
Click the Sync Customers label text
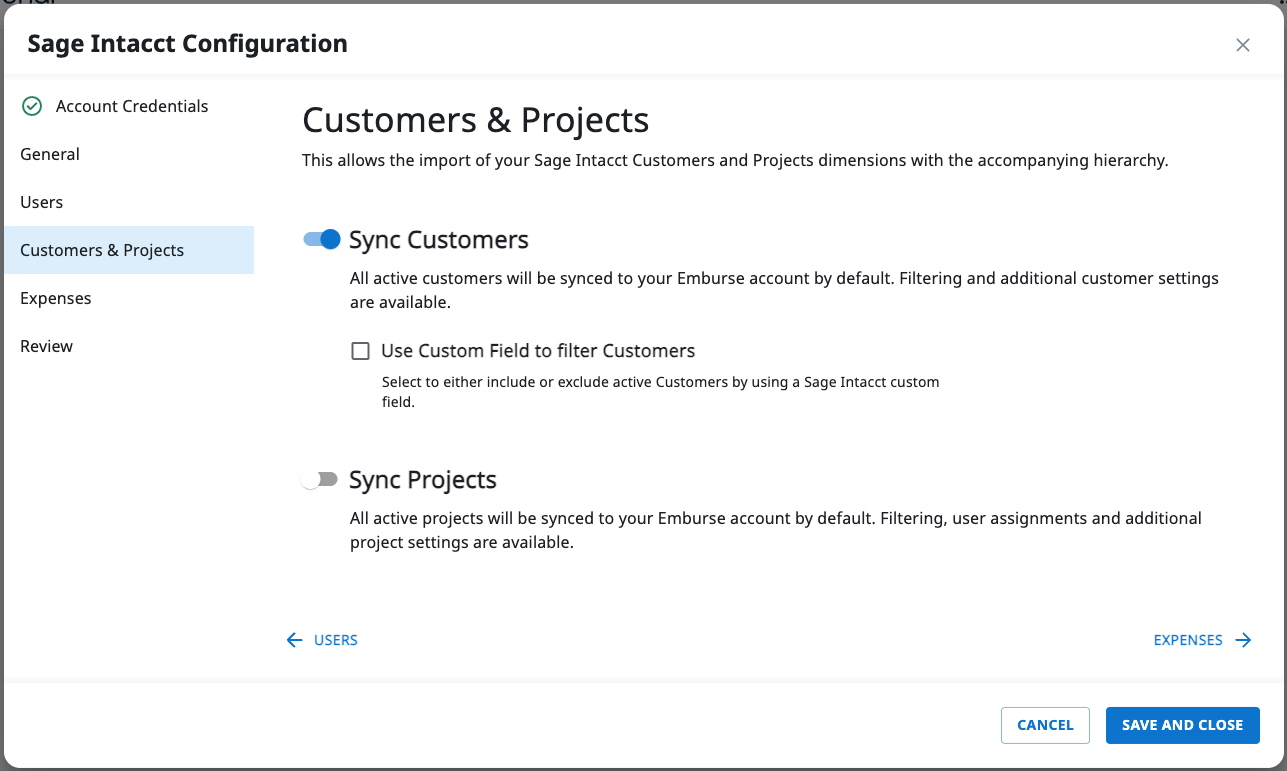(439, 240)
